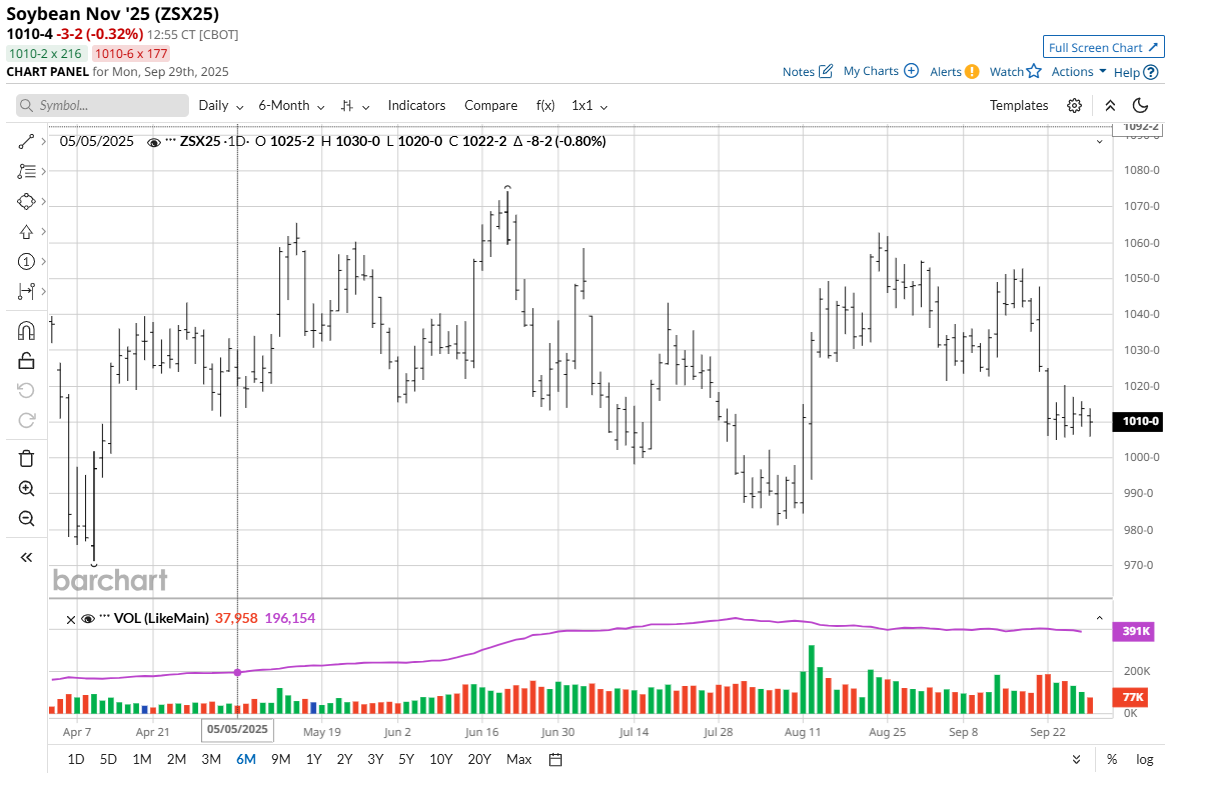Open Notes
Viewport: 1217px width, 786px height.
(808, 71)
